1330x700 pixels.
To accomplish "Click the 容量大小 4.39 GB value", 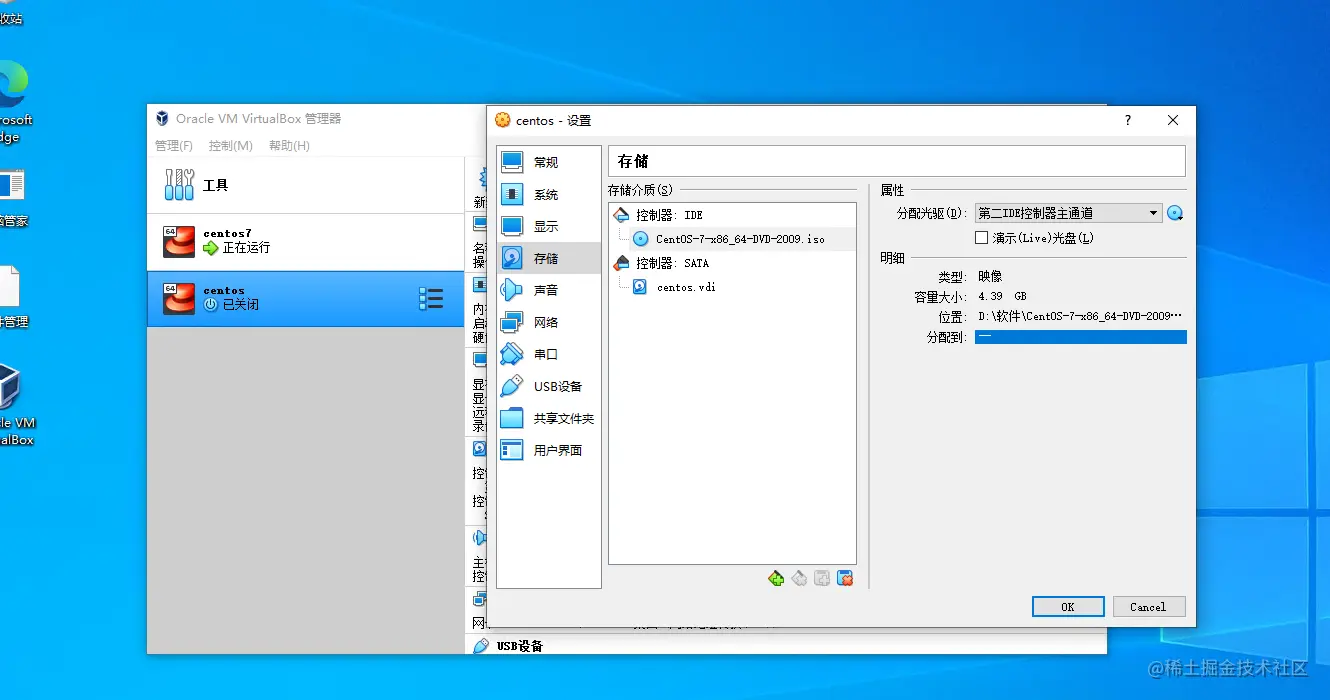I will (1002, 297).
